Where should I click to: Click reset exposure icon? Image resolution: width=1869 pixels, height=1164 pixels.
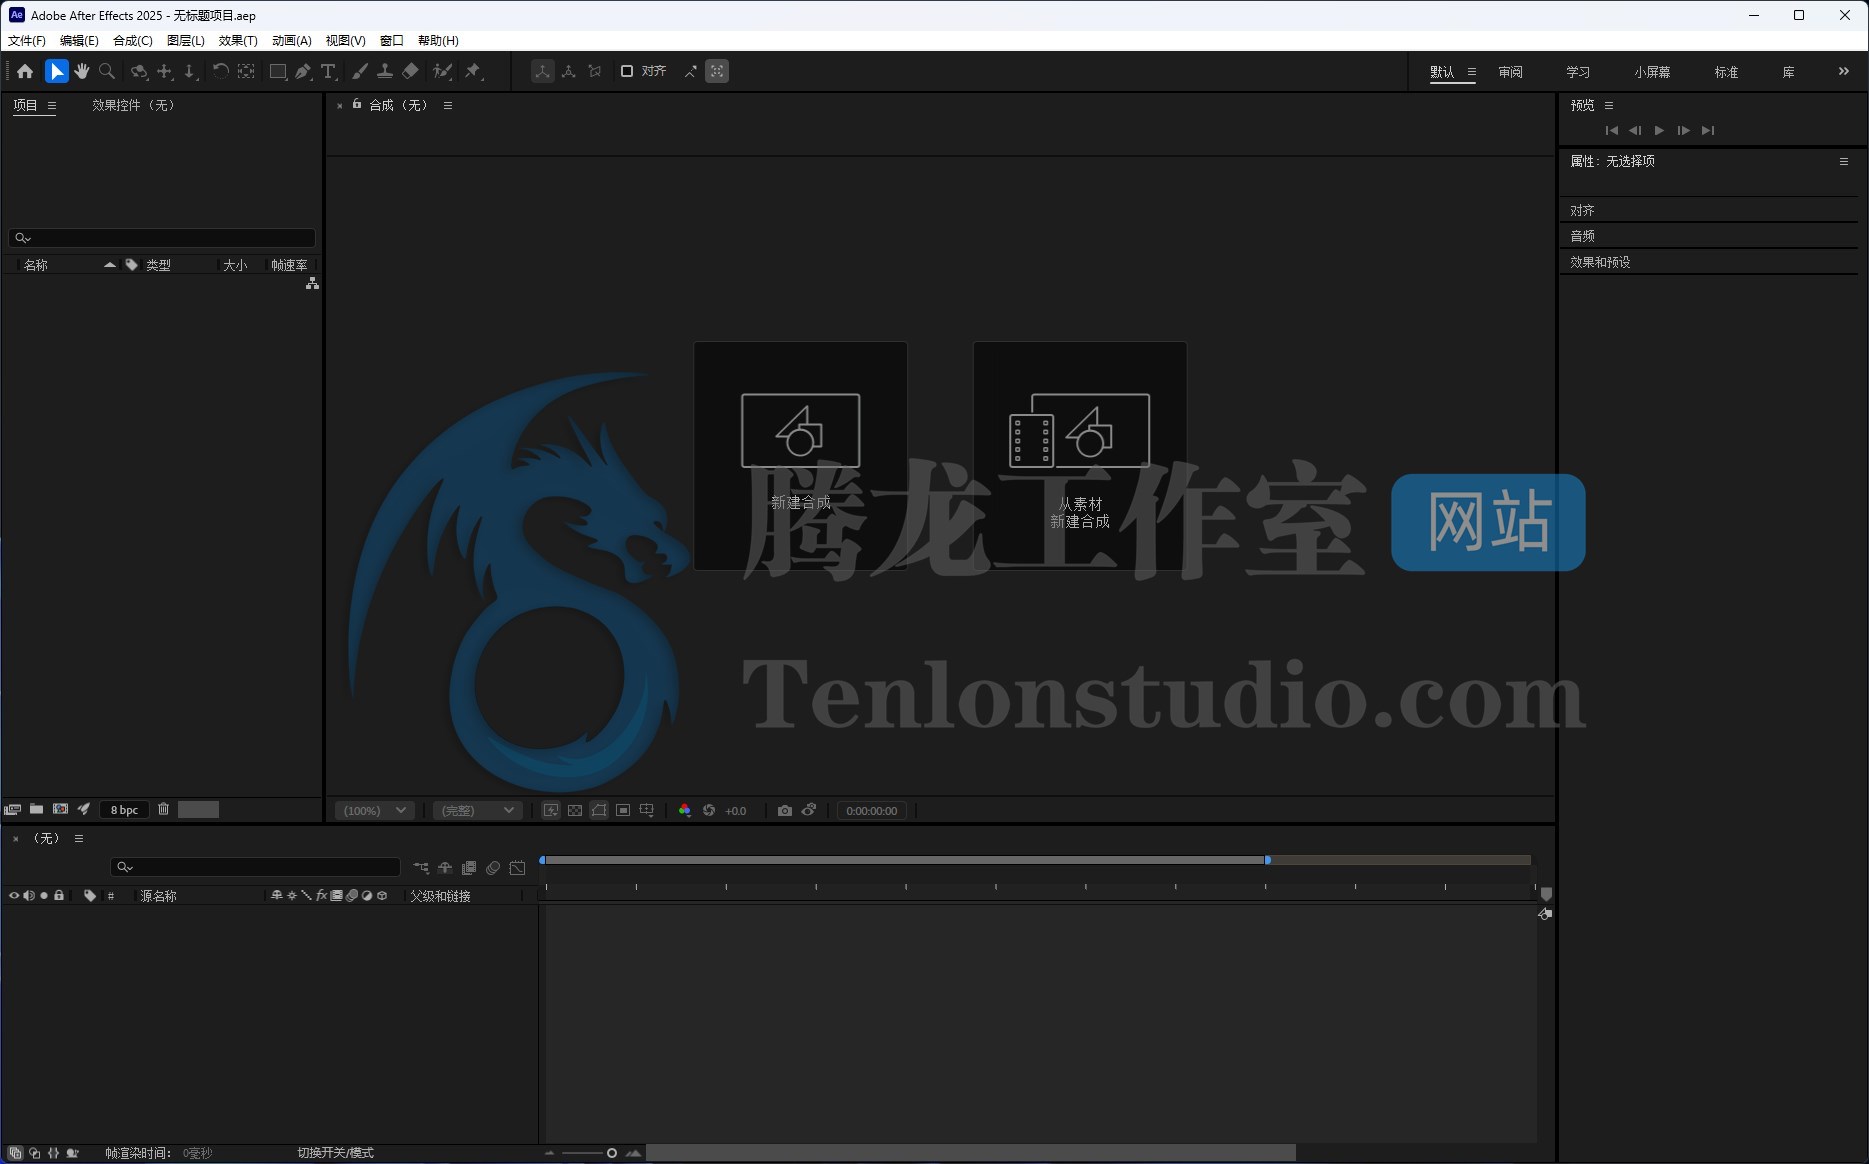pyautogui.click(x=709, y=810)
